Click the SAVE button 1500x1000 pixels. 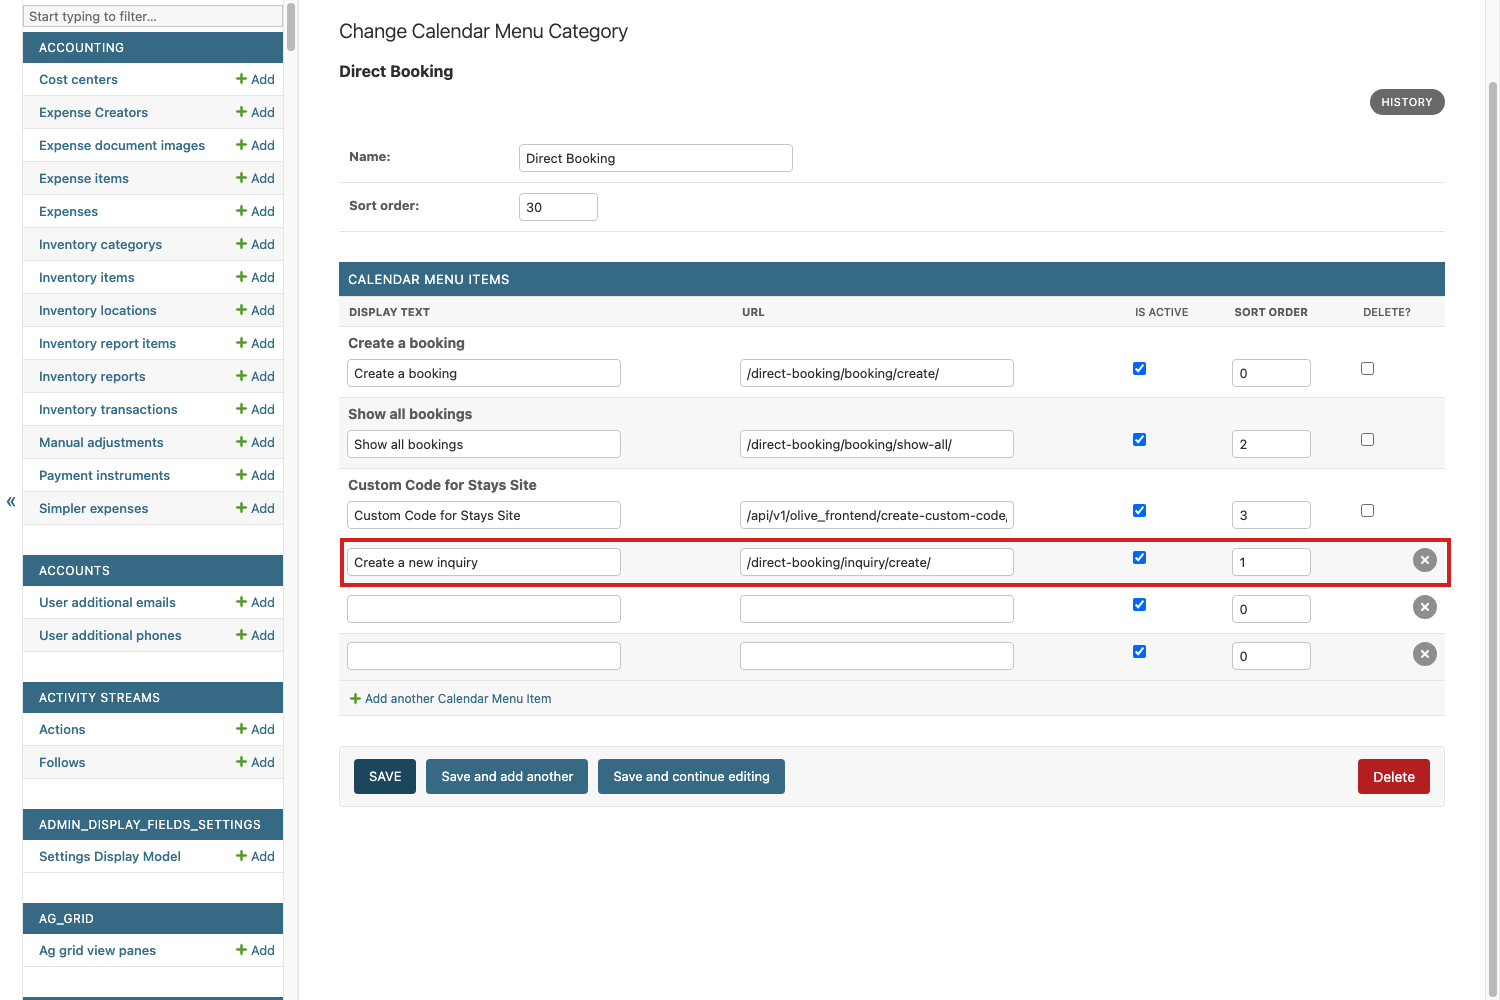pyautogui.click(x=385, y=776)
